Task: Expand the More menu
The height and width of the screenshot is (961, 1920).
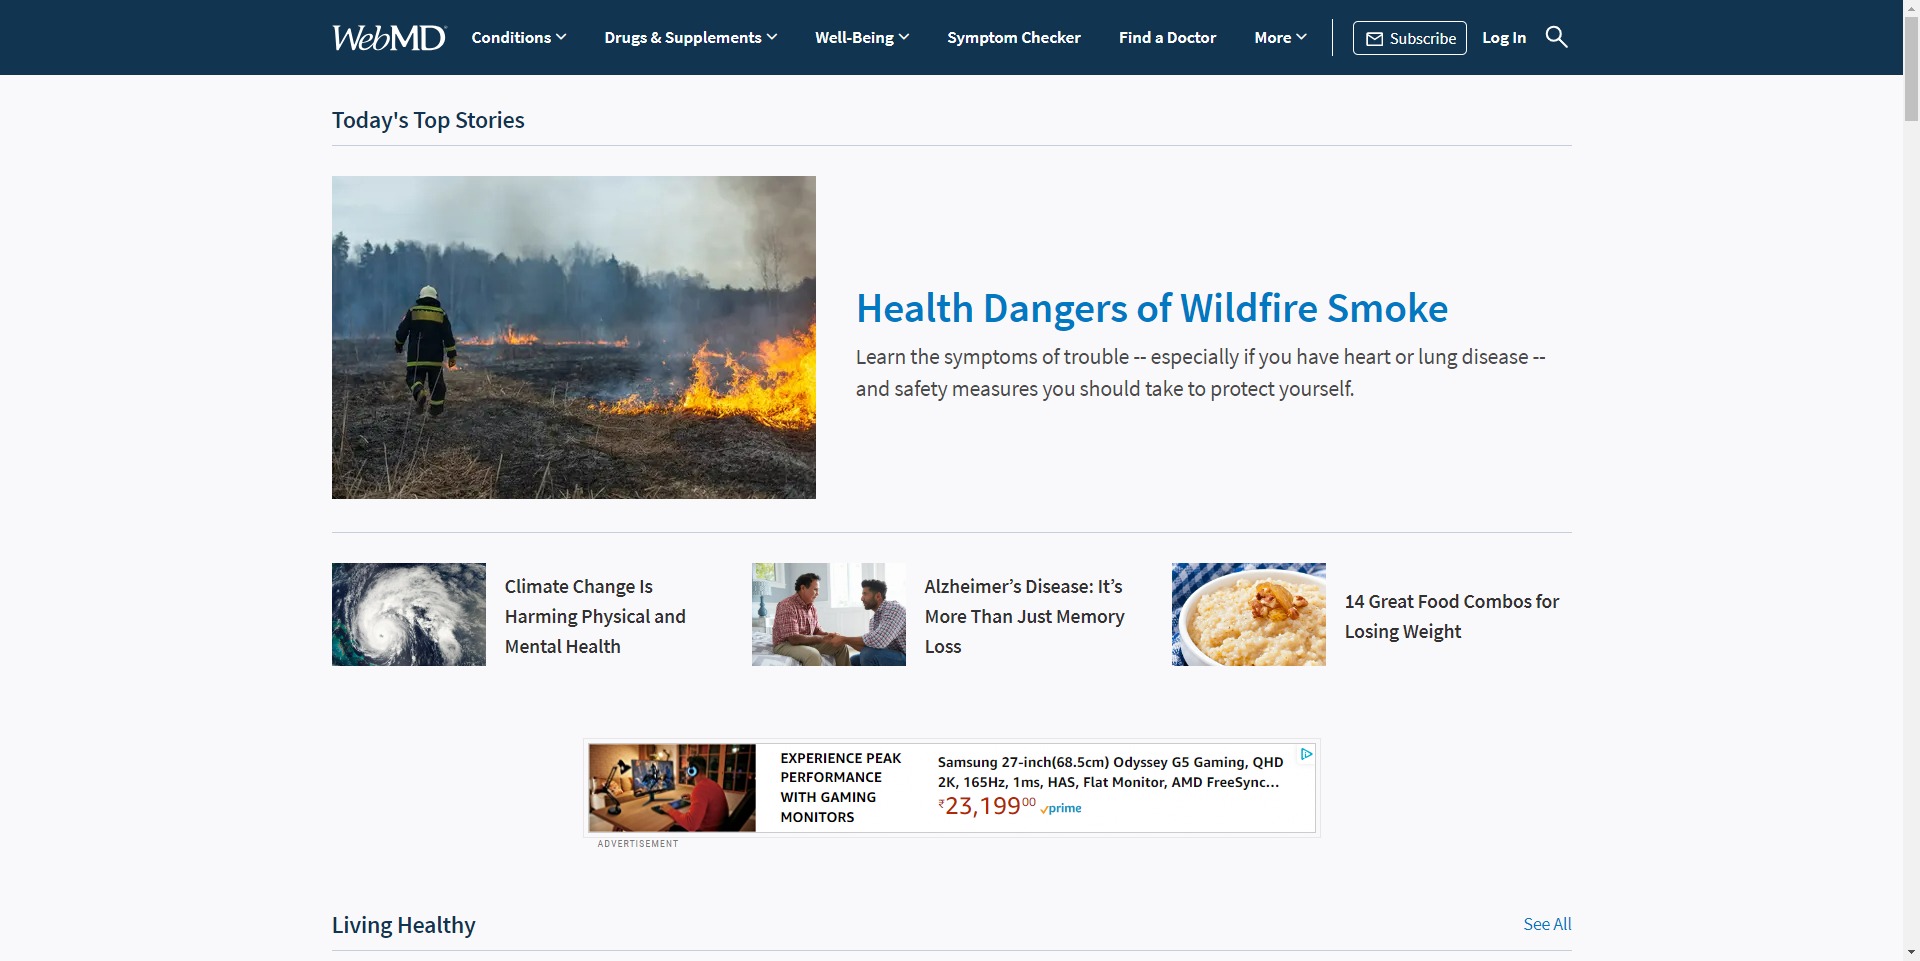Action: [x=1280, y=38]
